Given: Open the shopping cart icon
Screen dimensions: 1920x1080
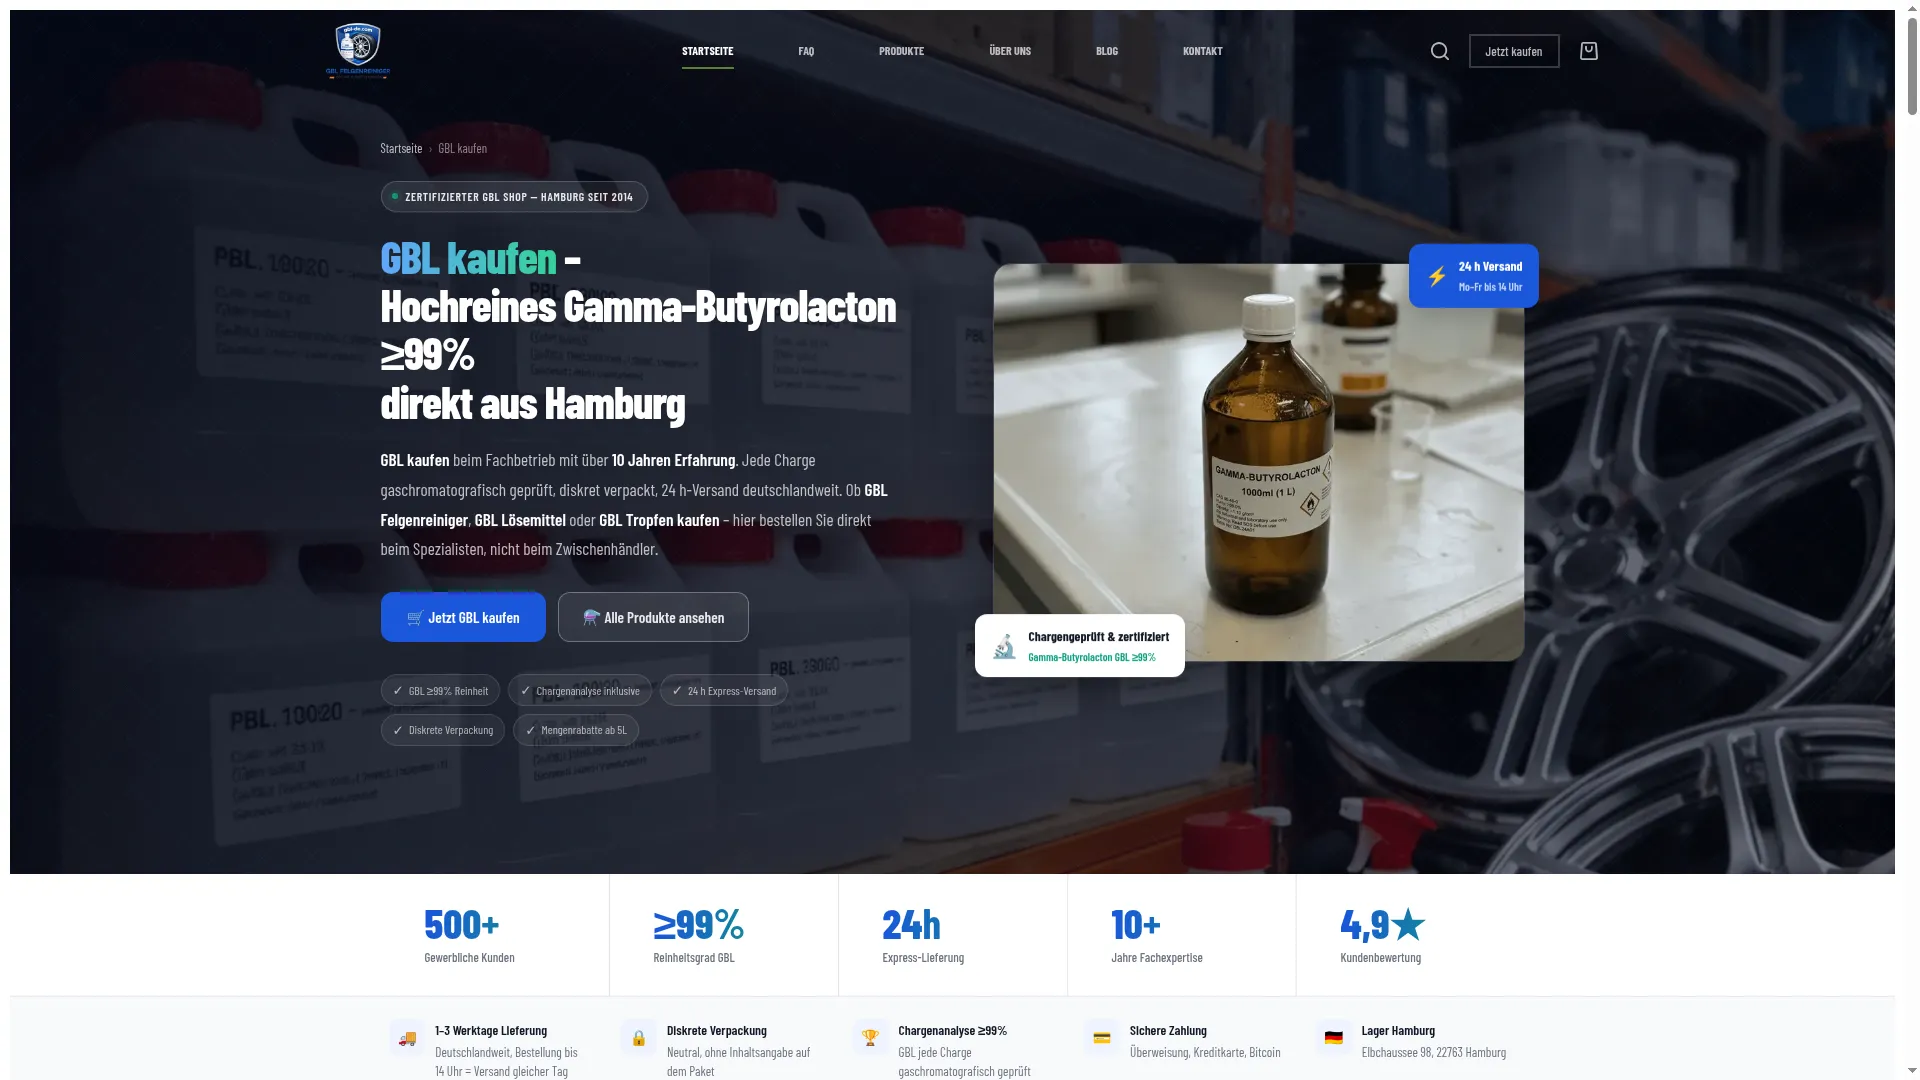Looking at the screenshot, I should click(1589, 51).
